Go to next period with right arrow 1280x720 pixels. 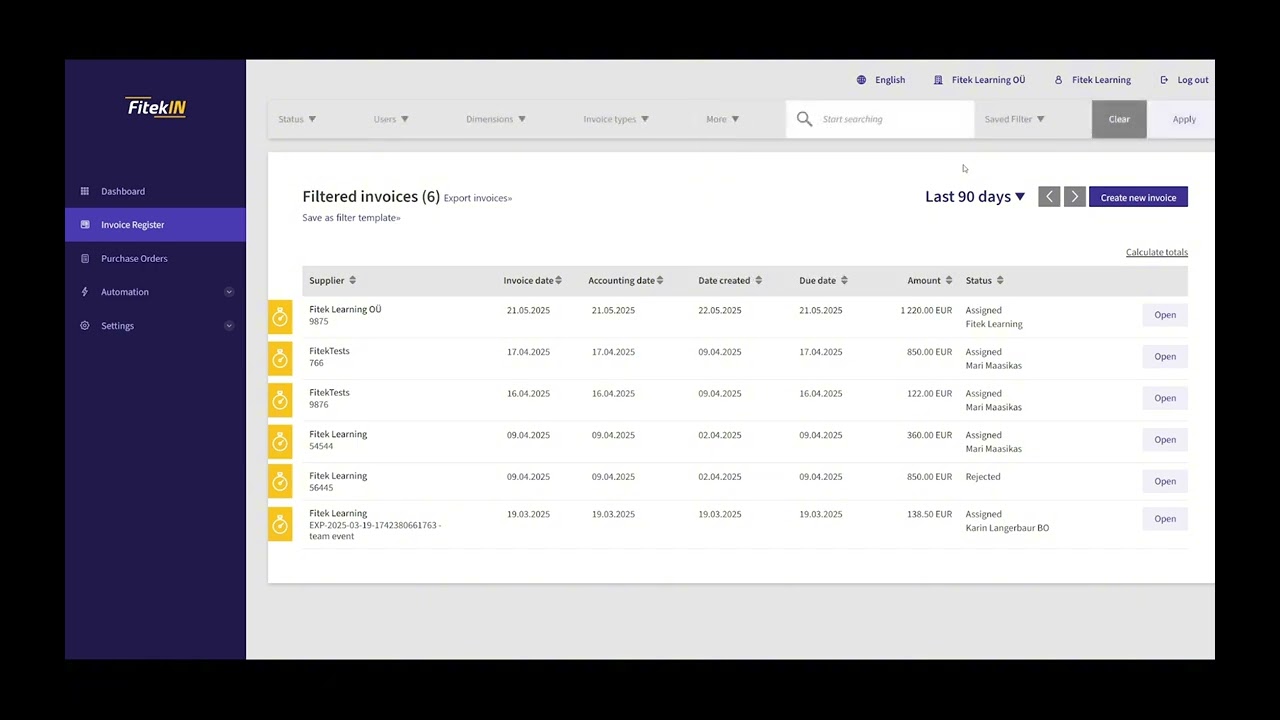(x=1075, y=197)
